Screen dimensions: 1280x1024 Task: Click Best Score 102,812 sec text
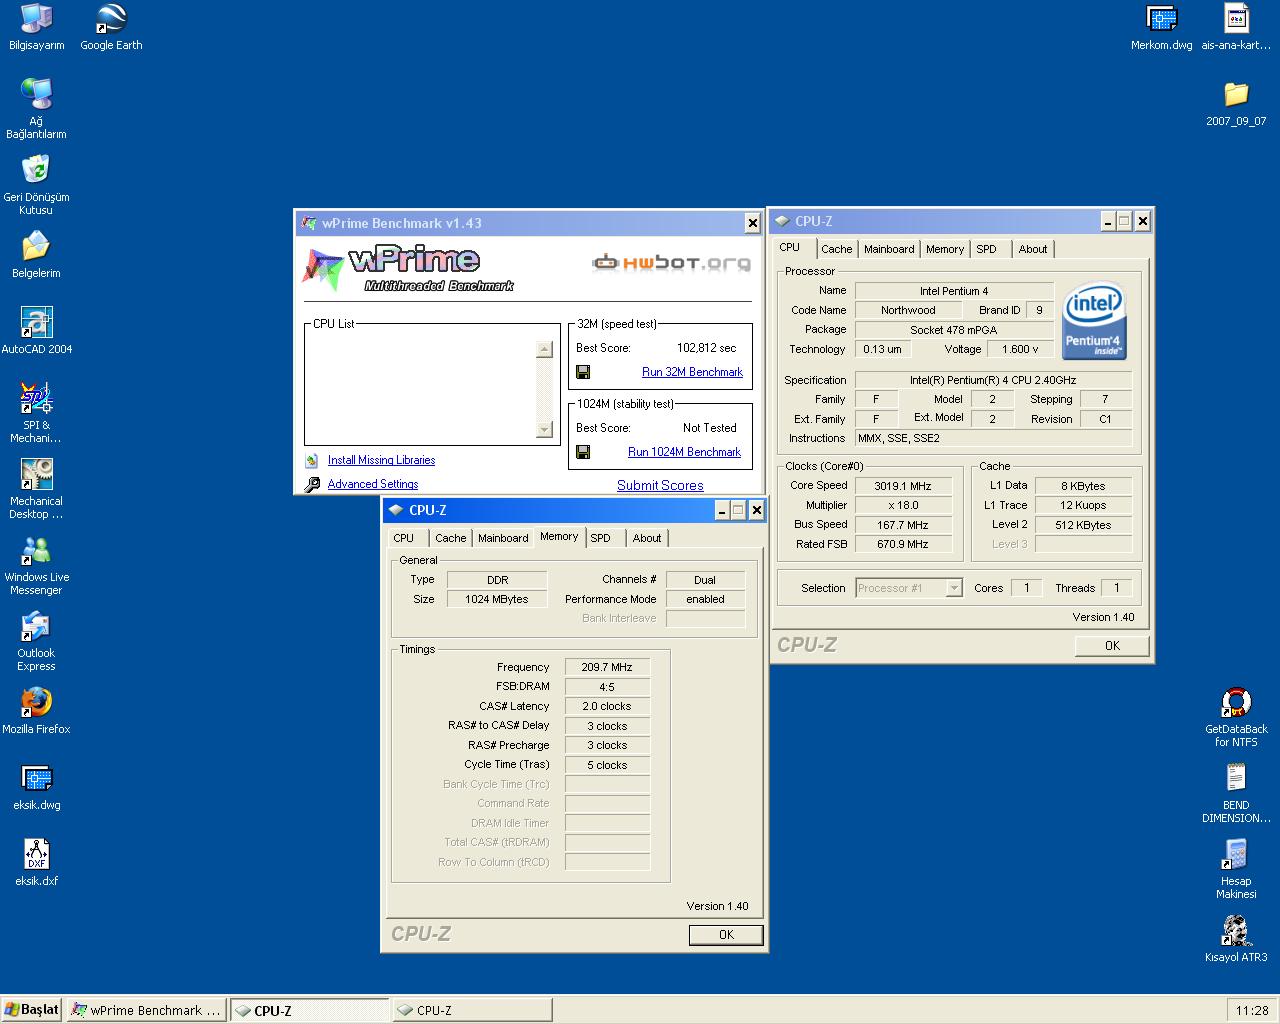point(706,348)
